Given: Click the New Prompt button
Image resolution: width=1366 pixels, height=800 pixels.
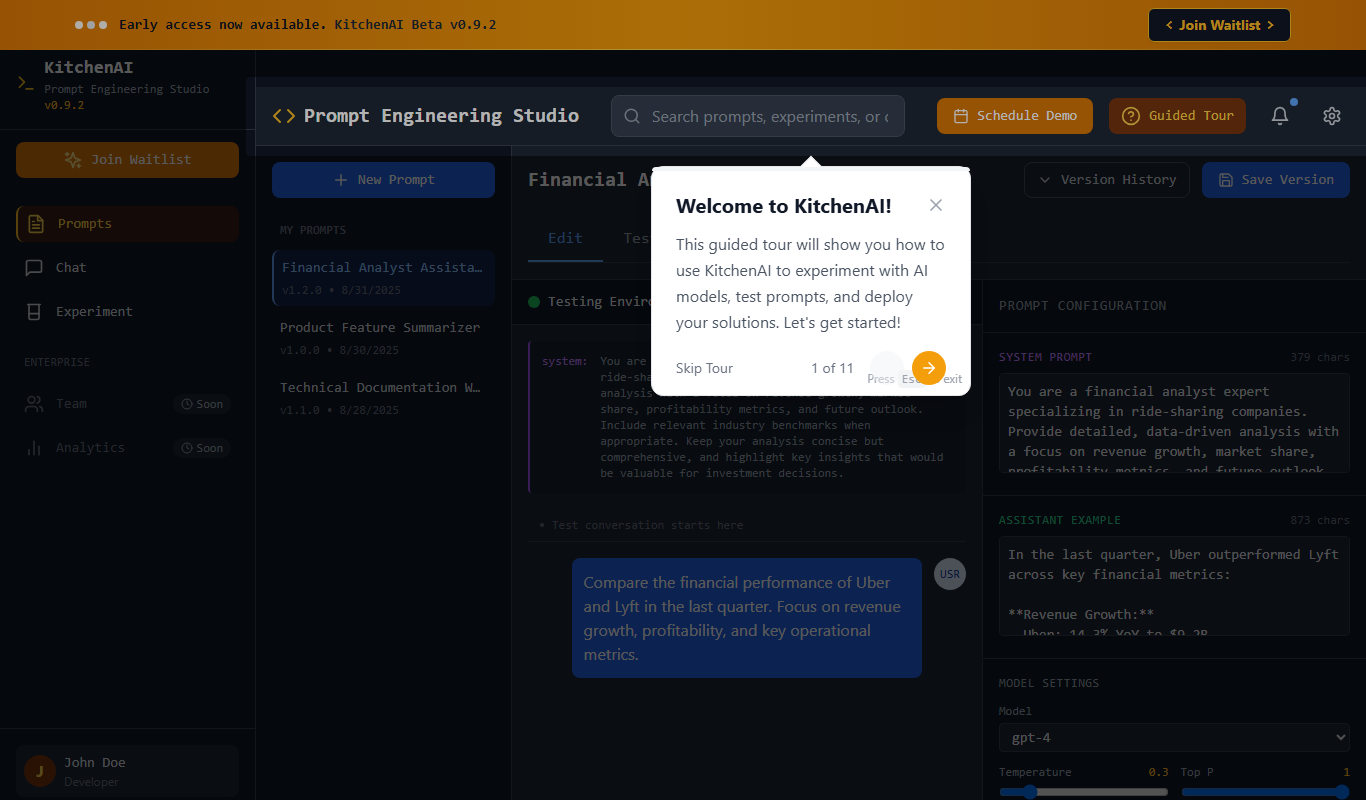Looking at the screenshot, I should click(x=383, y=180).
